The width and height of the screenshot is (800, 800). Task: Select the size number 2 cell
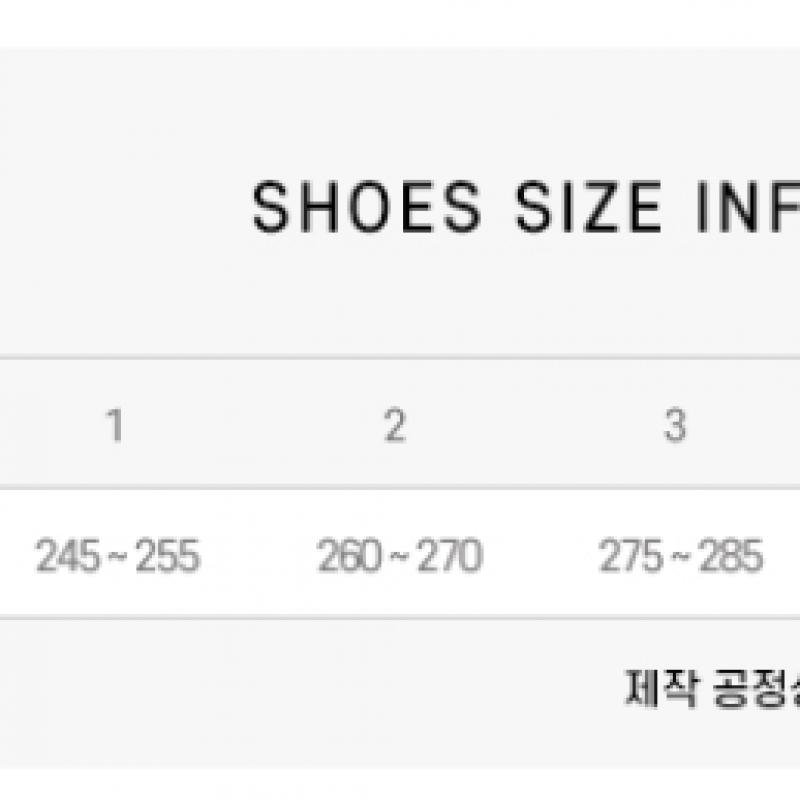[x=396, y=427]
